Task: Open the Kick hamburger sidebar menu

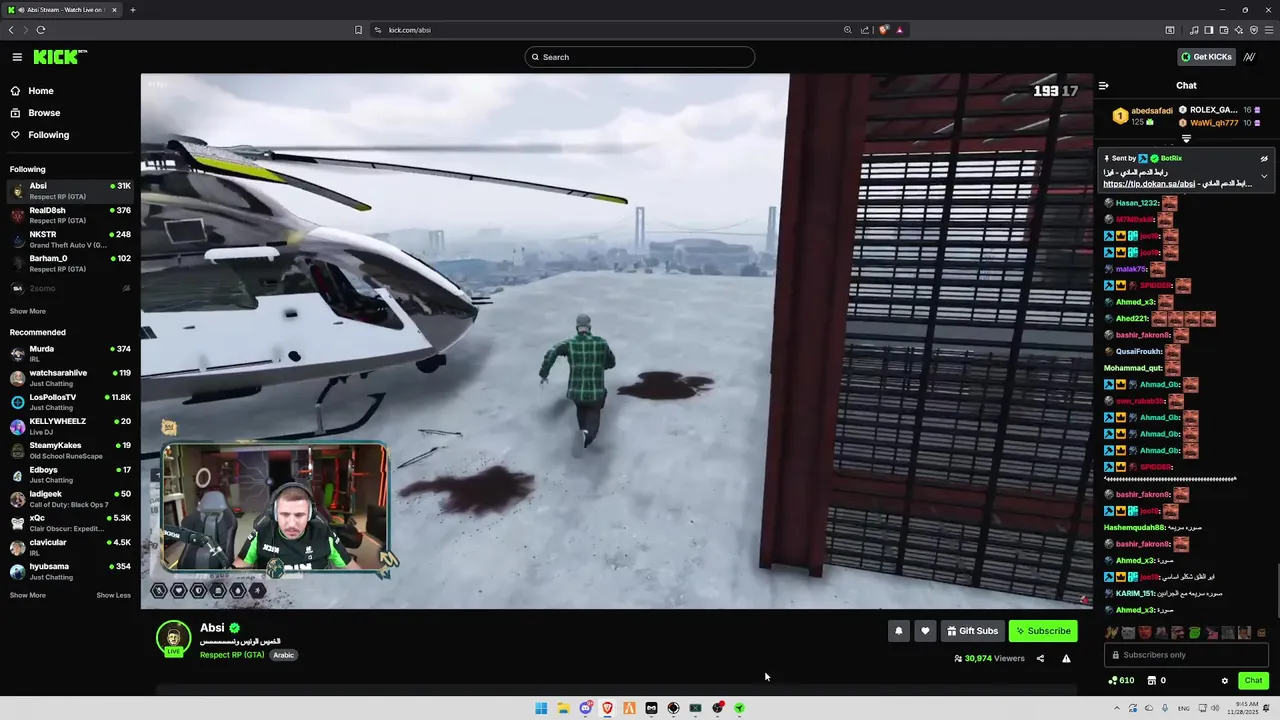Action: click(x=17, y=57)
